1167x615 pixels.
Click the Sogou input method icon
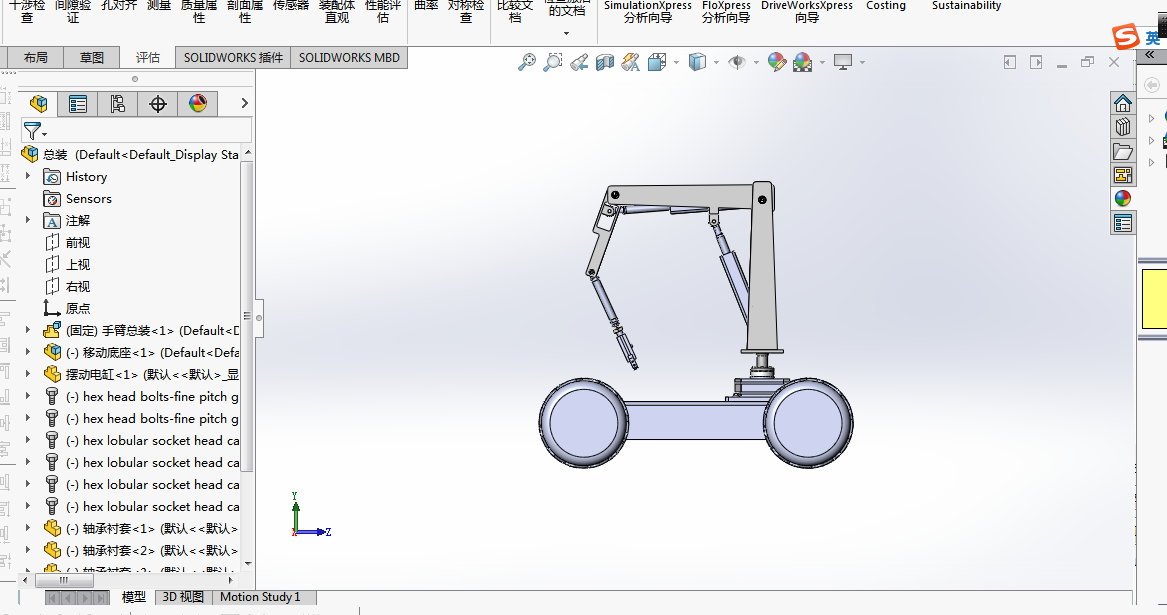click(1125, 36)
